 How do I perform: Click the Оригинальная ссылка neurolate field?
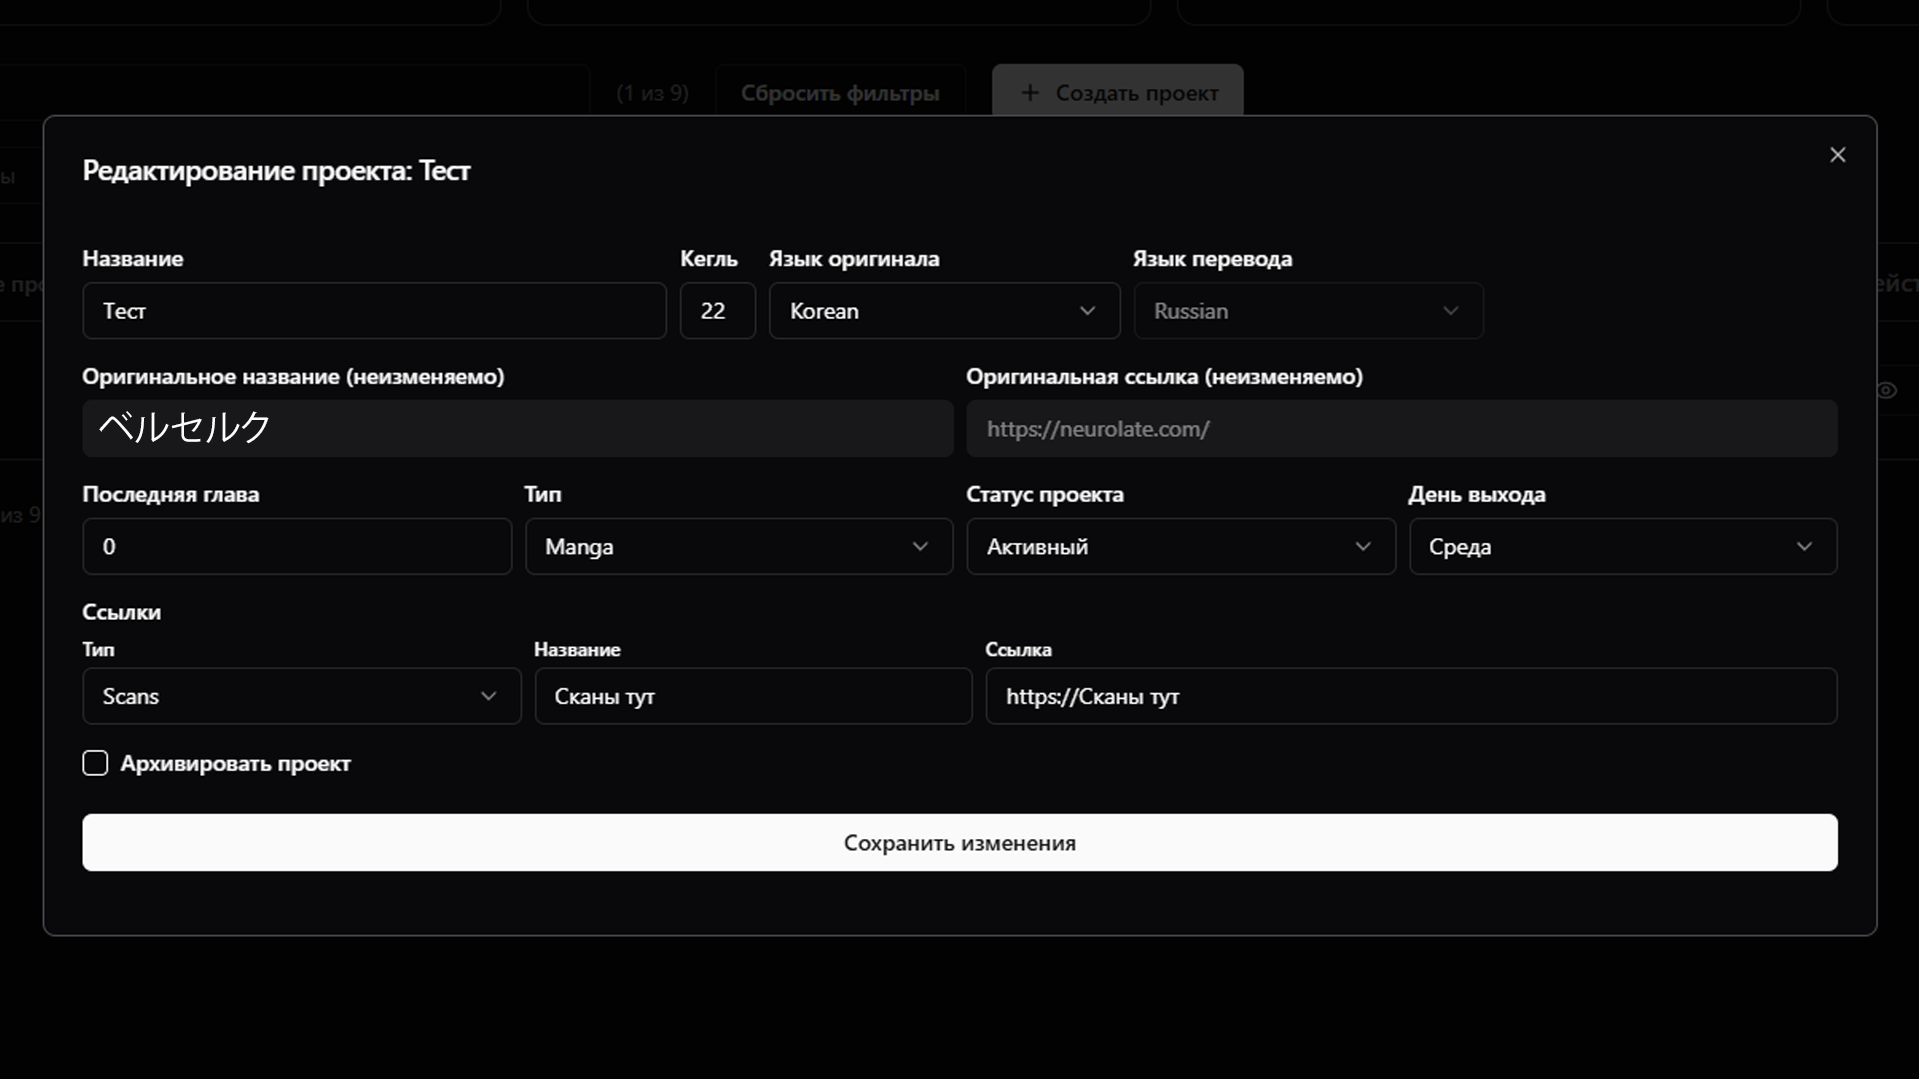coord(1400,429)
